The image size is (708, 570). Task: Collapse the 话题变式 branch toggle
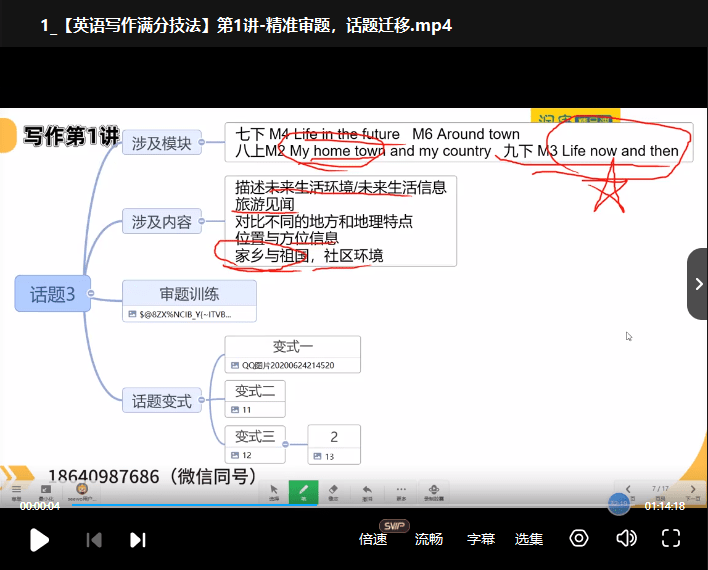point(202,400)
